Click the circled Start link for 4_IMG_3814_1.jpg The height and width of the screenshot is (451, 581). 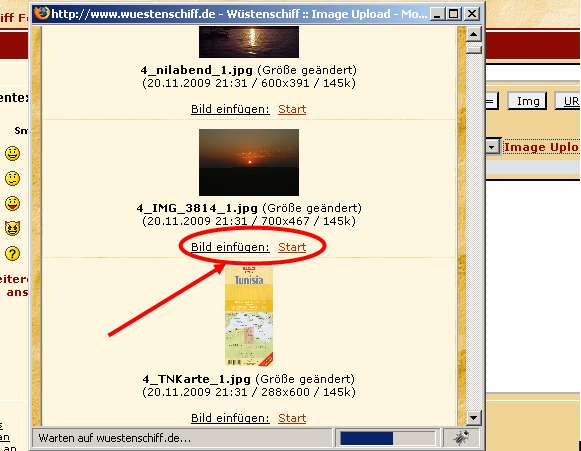click(x=292, y=247)
